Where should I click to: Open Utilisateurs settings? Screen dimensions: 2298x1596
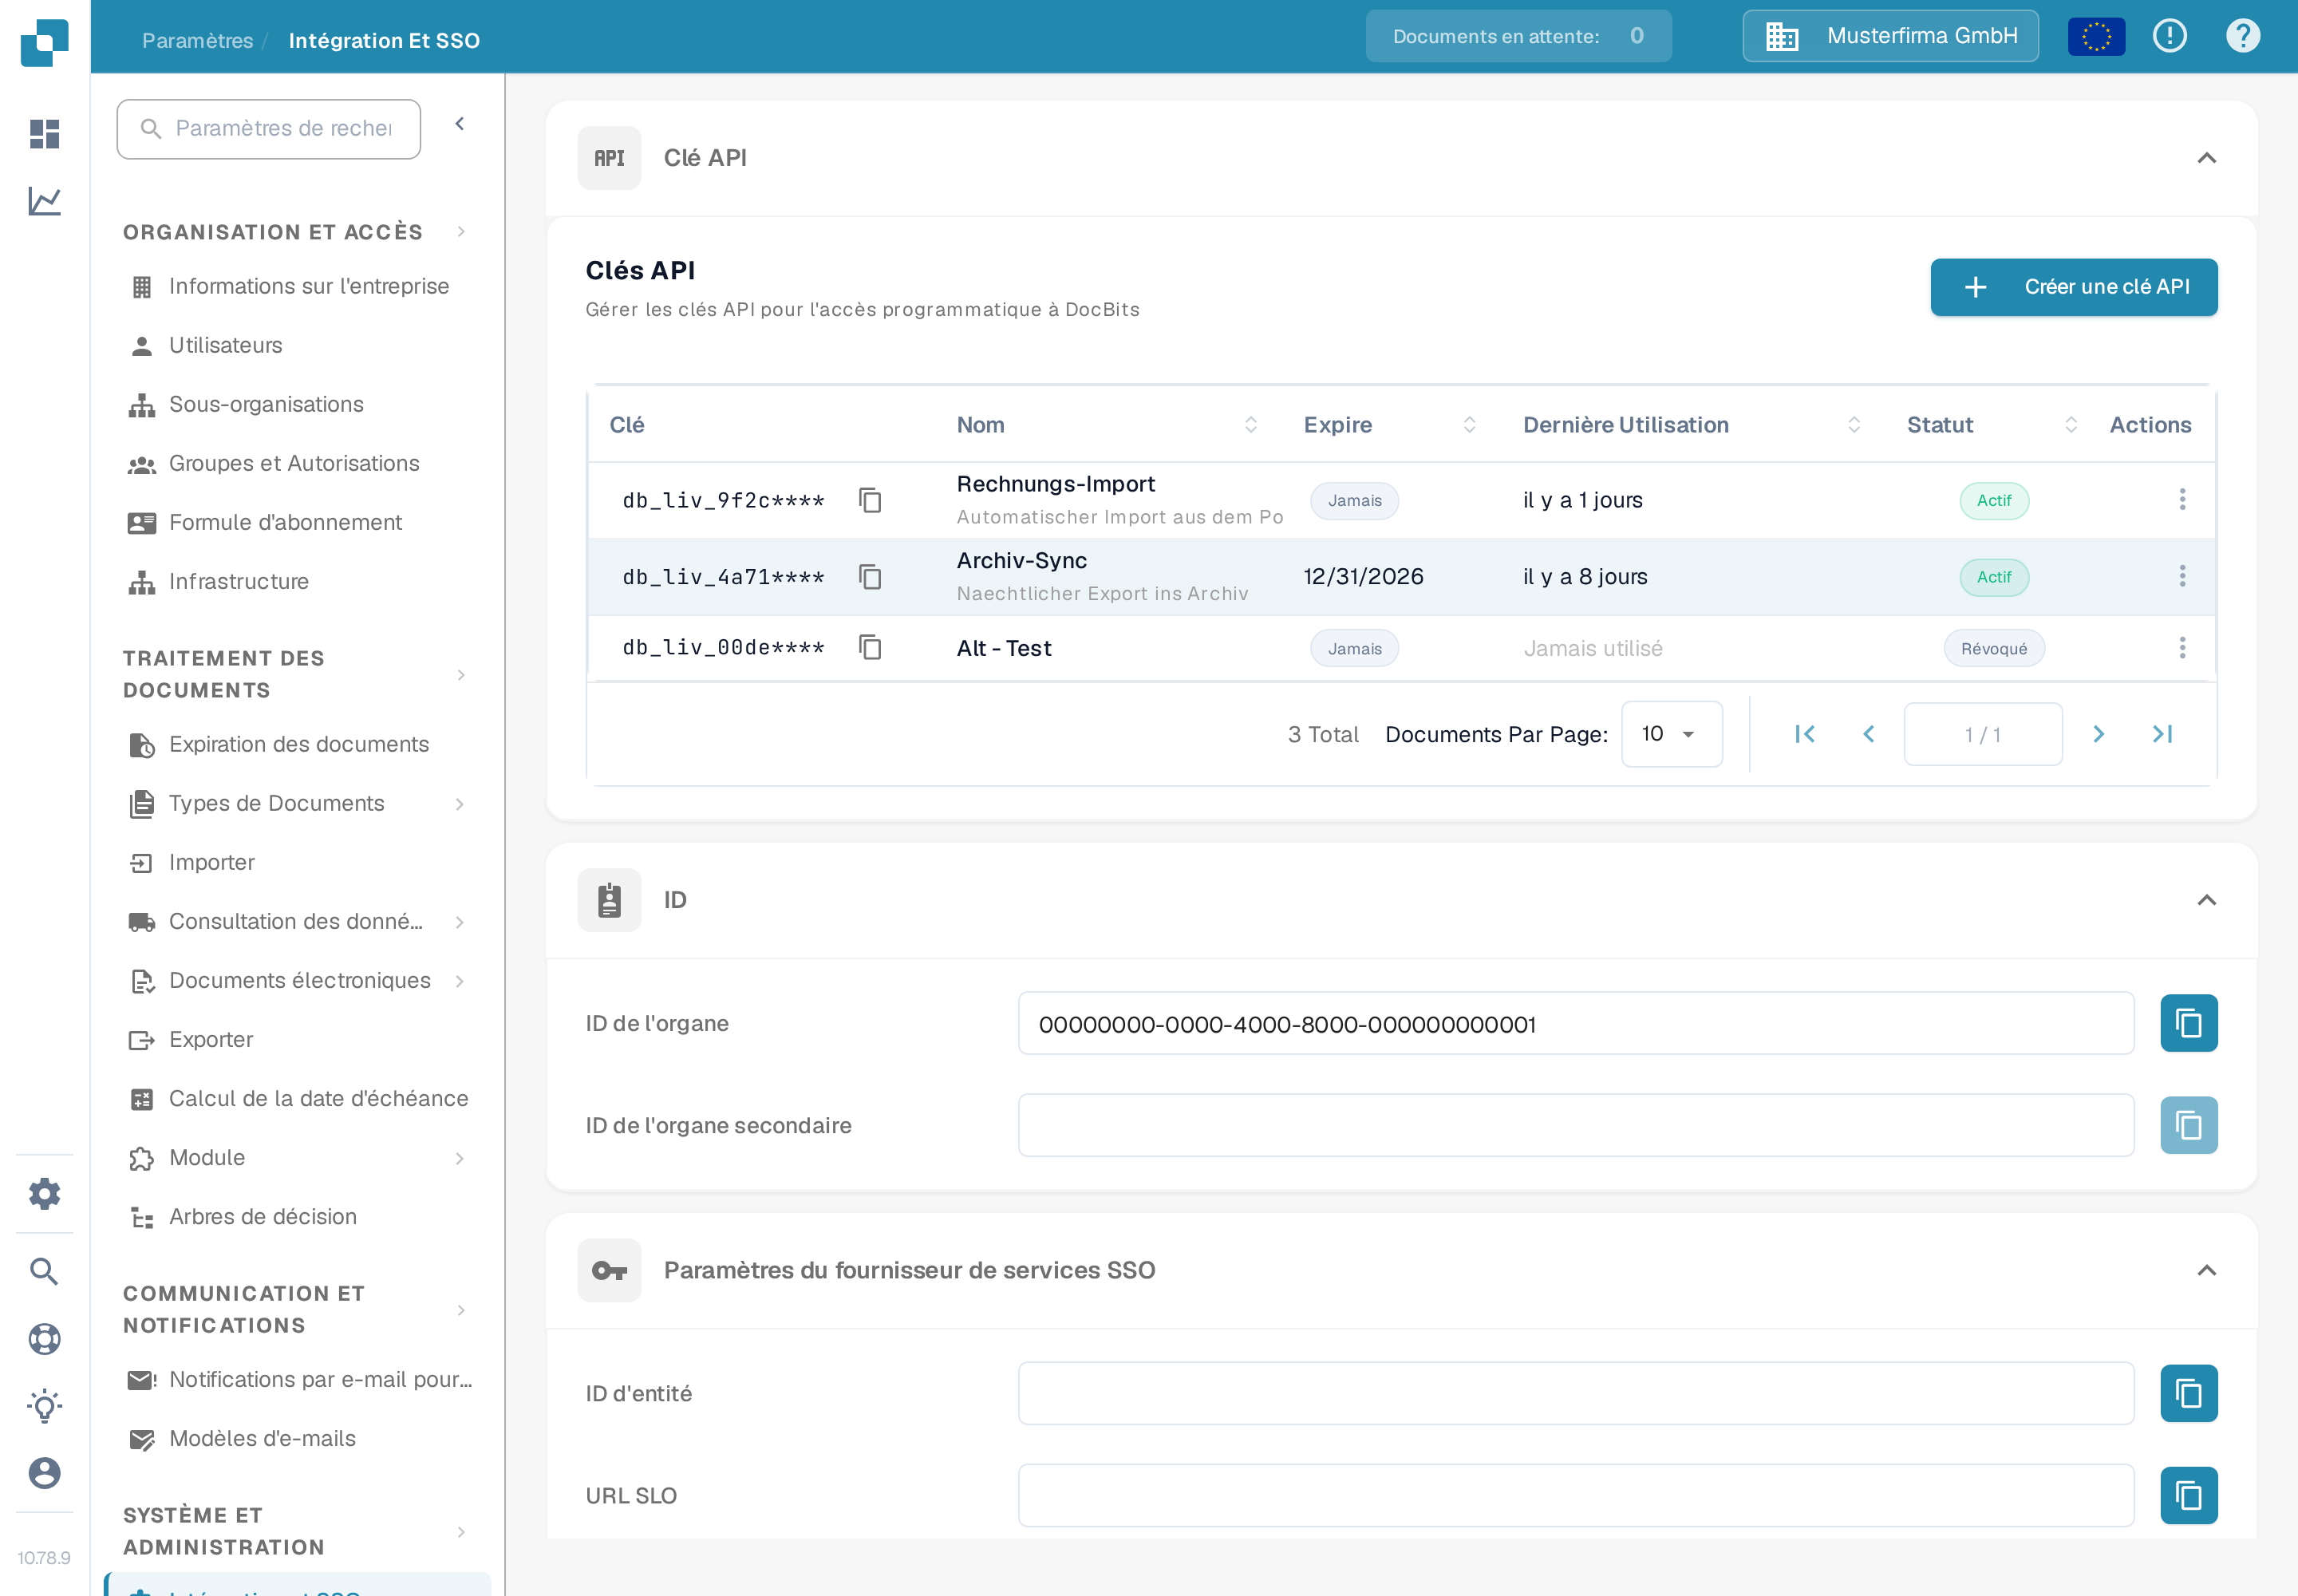(225, 346)
